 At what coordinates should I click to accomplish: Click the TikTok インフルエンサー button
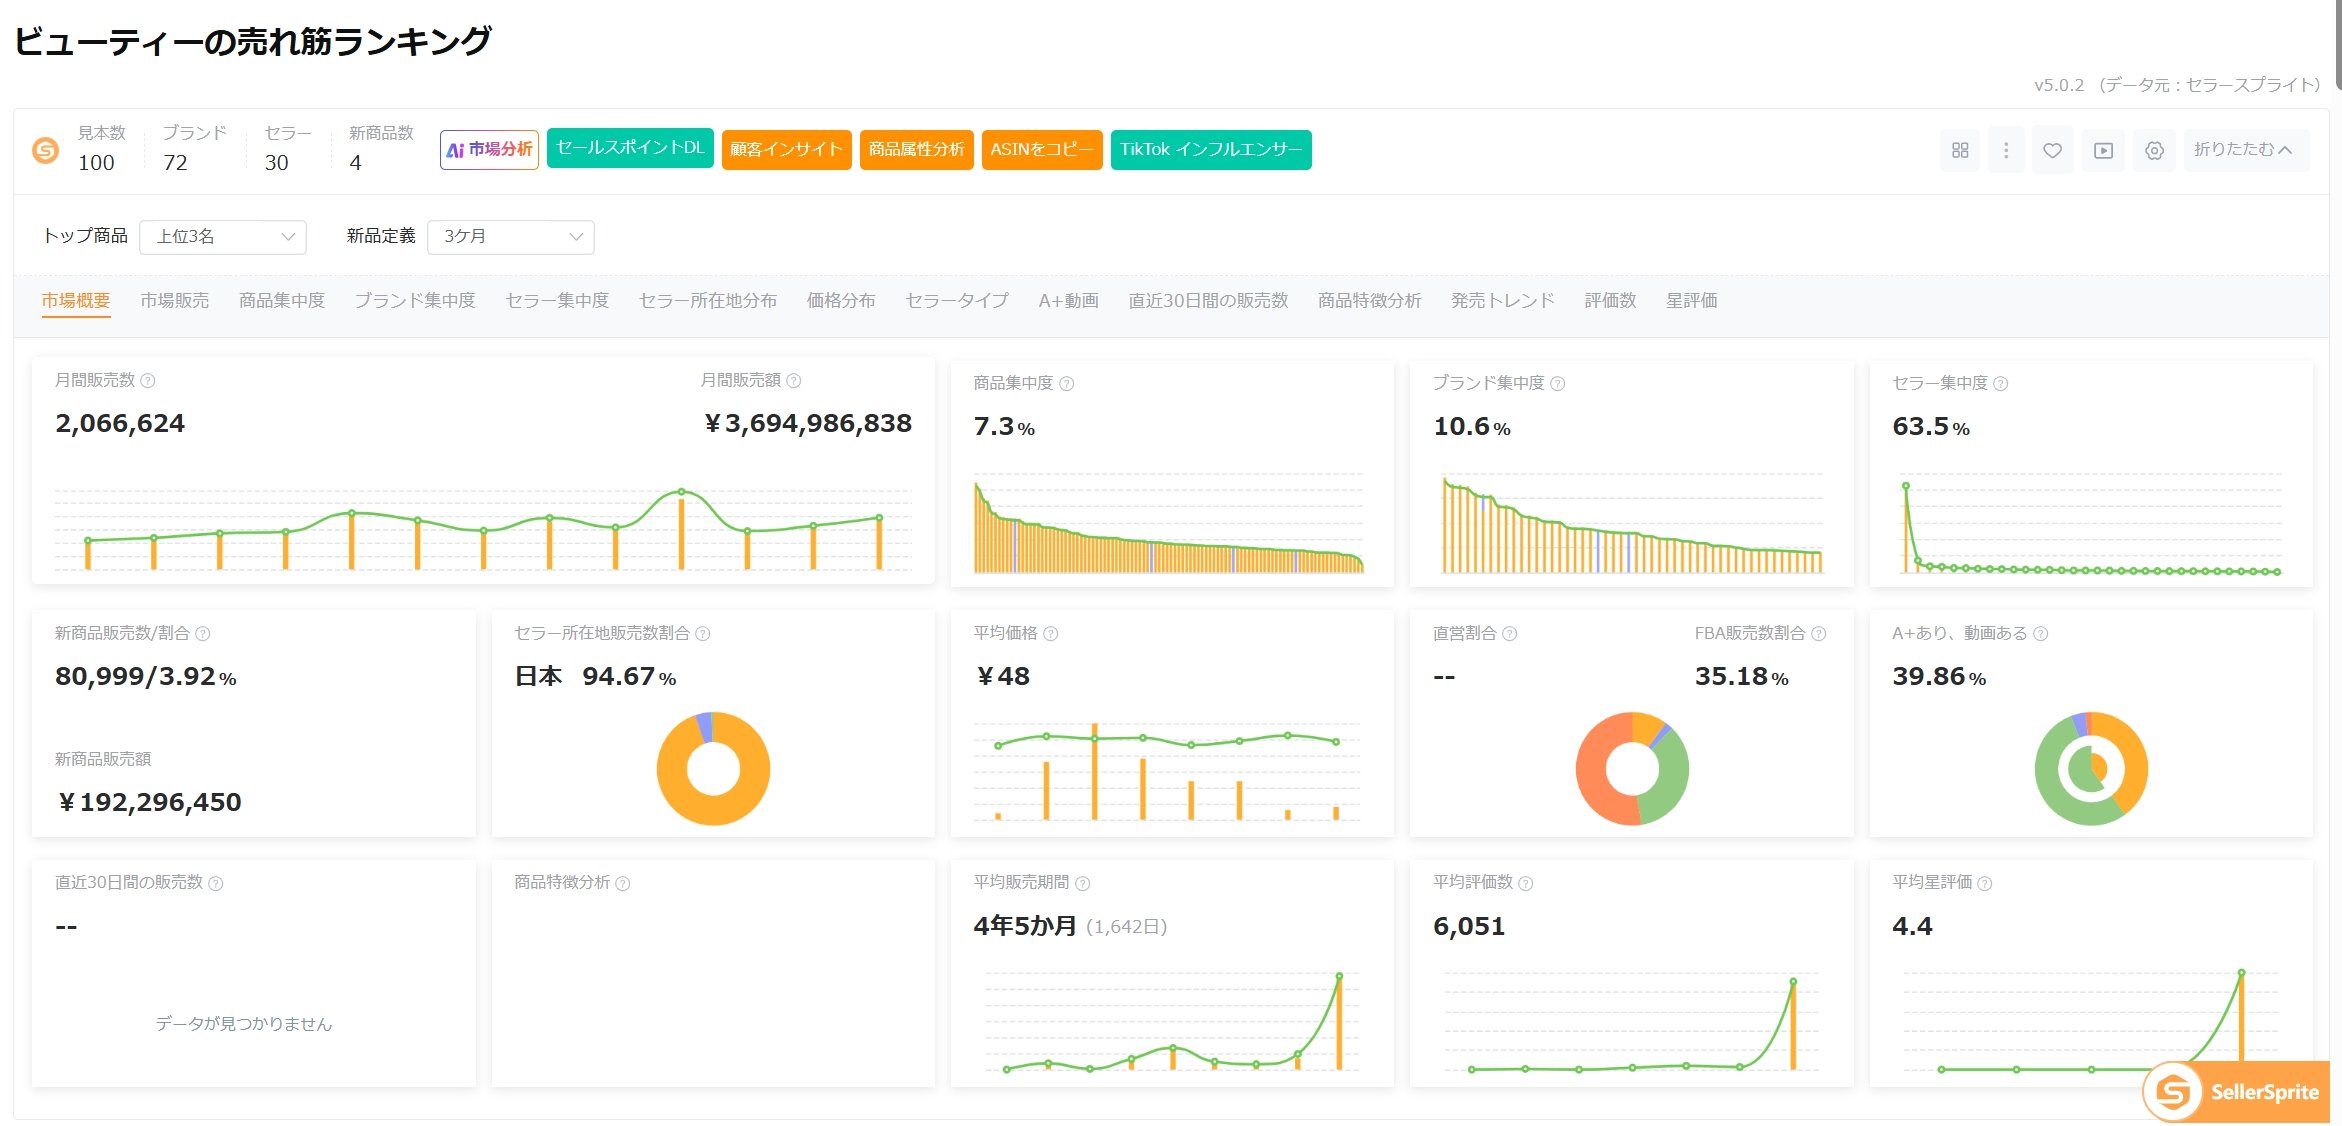(x=1211, y=150)
